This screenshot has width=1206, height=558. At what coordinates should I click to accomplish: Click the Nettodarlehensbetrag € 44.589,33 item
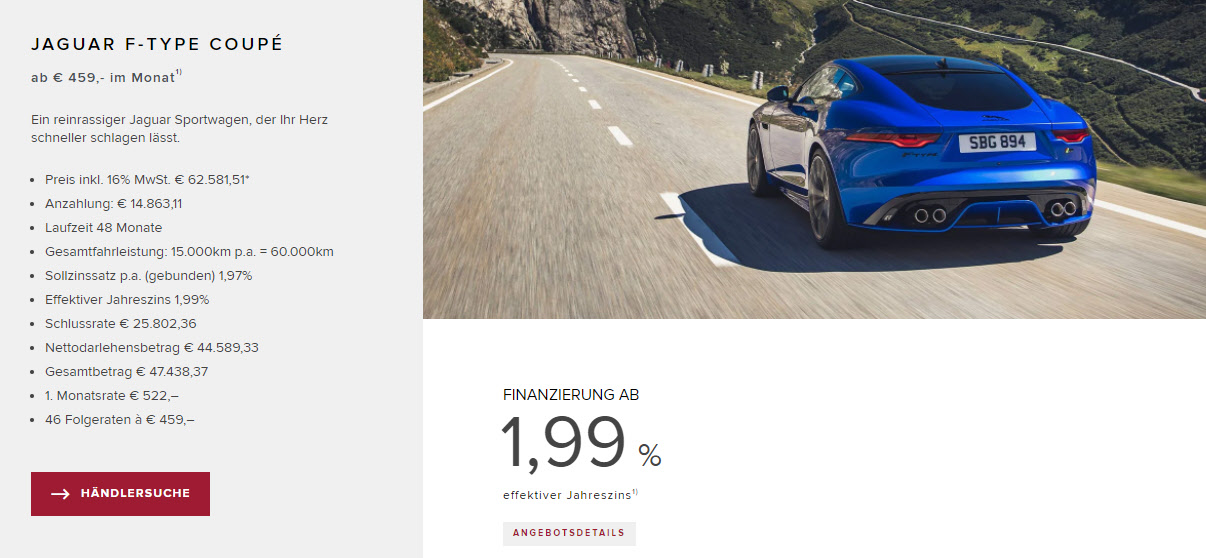[x=152, y=348]
